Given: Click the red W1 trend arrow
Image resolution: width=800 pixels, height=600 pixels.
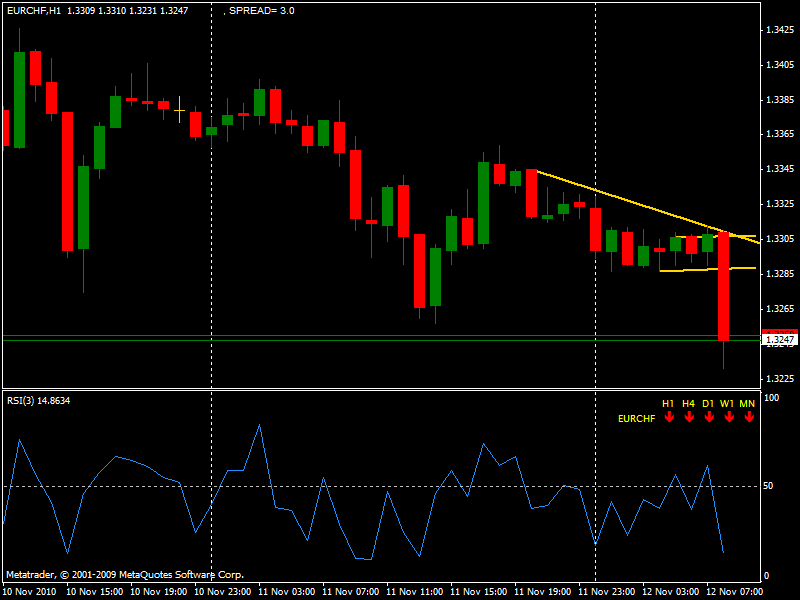Looking at the screenshot, I should [x=728, y=416].
